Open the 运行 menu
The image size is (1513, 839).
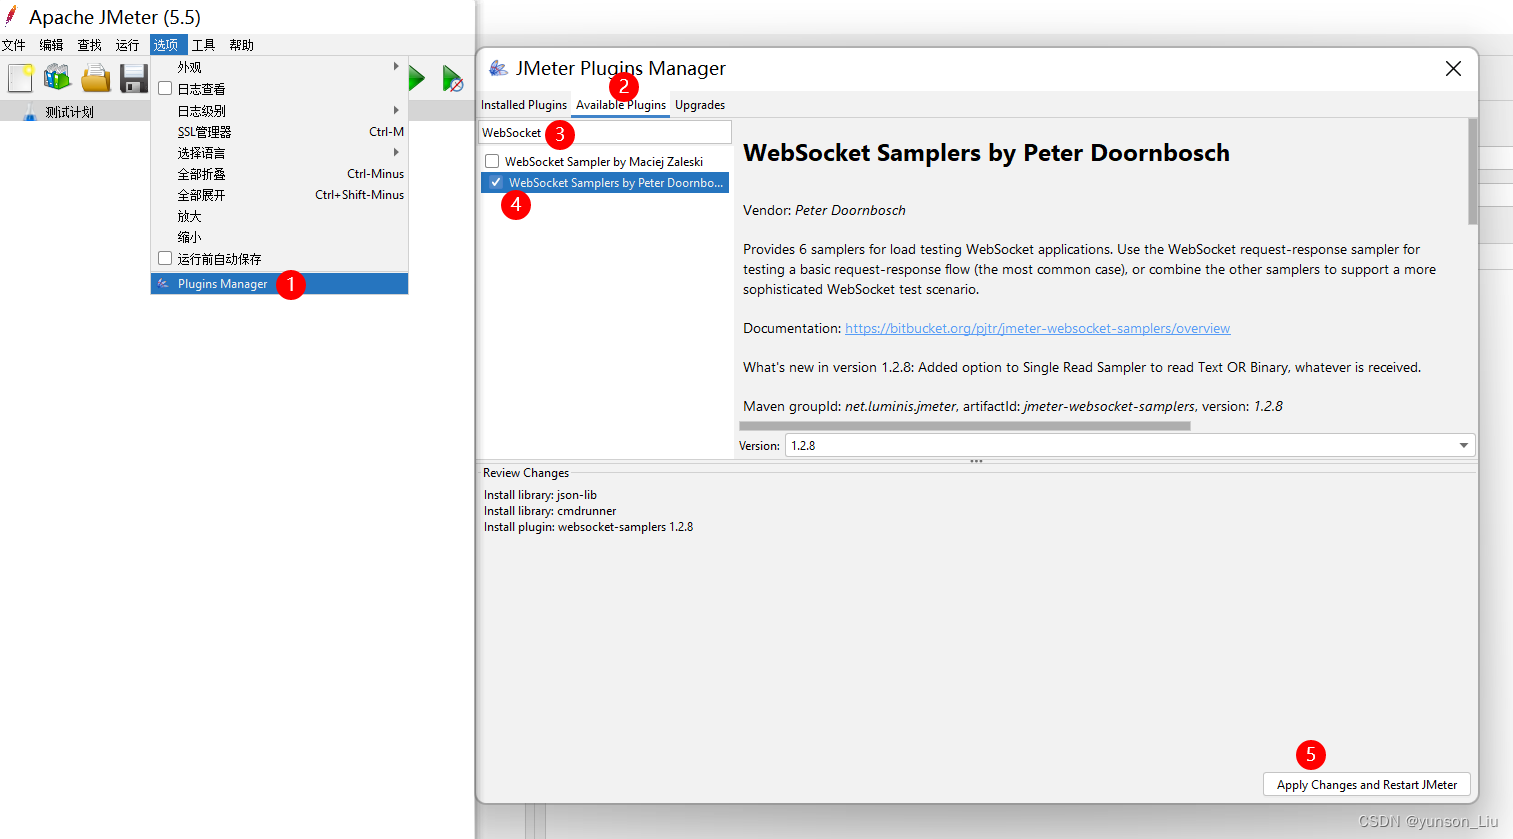click(x=127, y=45)
